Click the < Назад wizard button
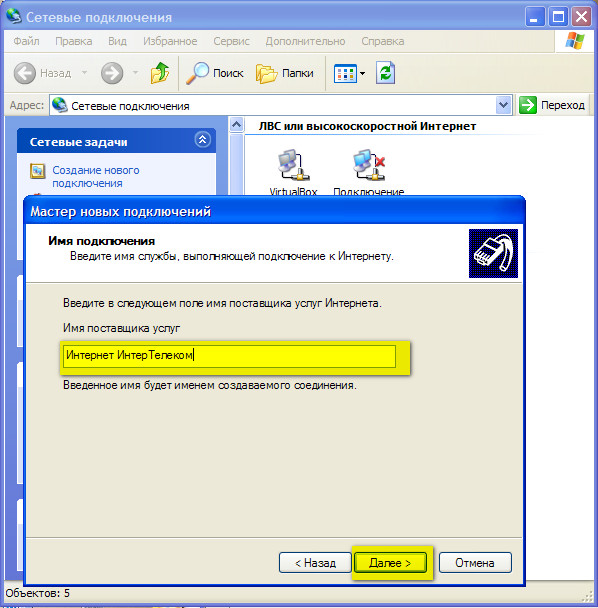Image resolution: width=598 pixels, height=608 pixels. click(x=315, y=563)
